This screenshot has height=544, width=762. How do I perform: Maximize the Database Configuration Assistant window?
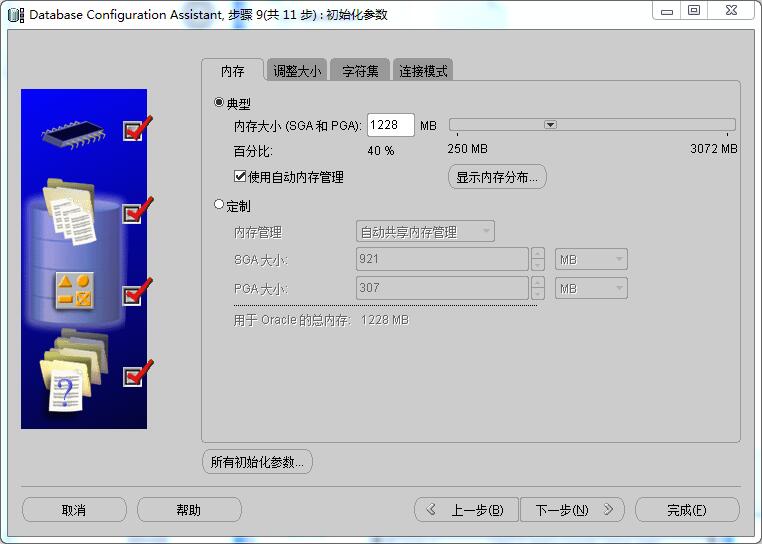(x=694, y=10)
